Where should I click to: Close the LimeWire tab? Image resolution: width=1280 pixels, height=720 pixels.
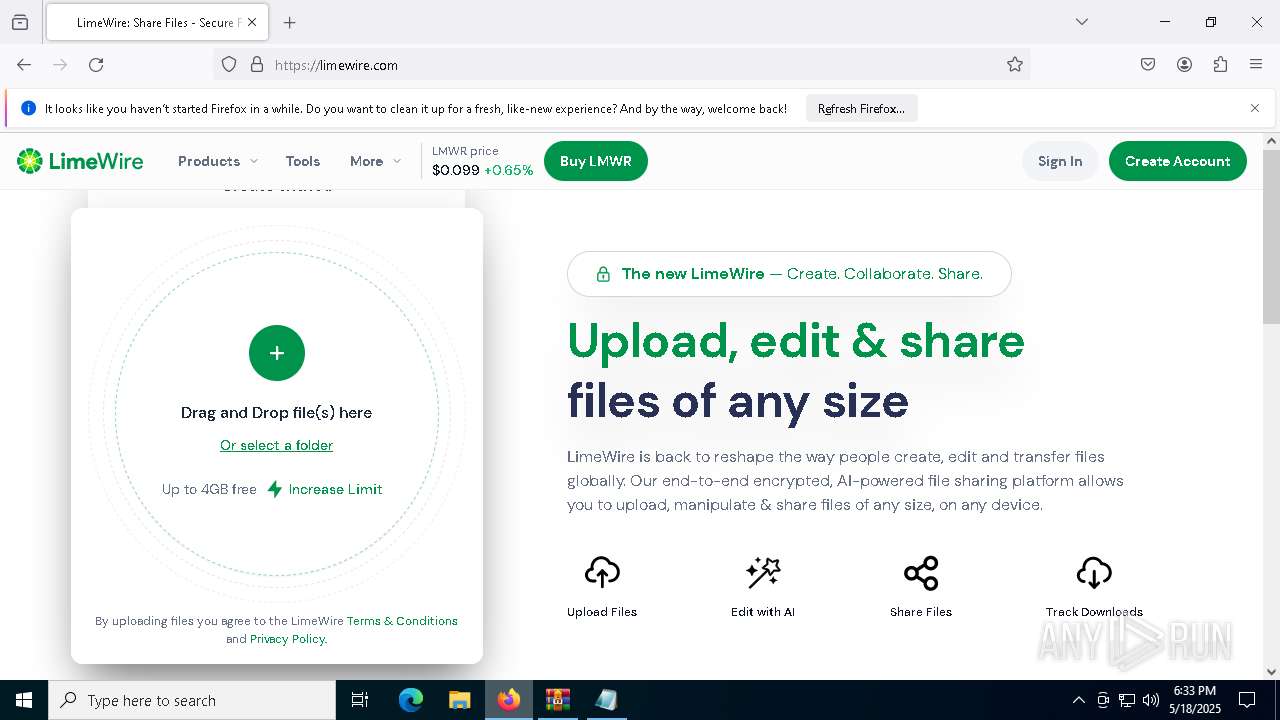pyautogui.click(x=252, y=22)
